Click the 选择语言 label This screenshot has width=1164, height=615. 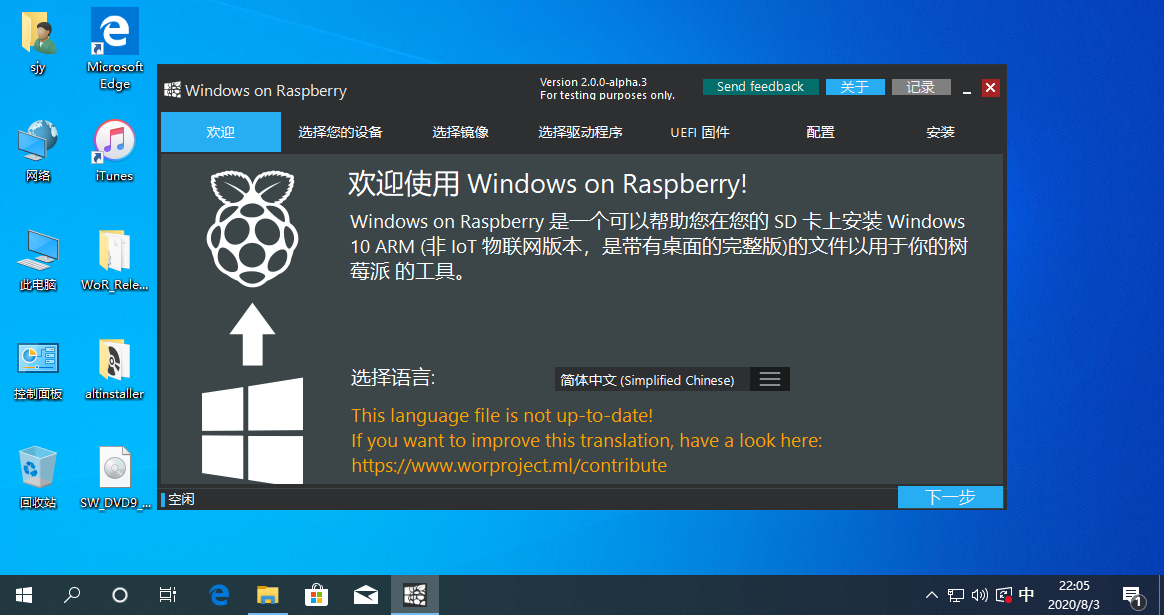pyautogui.click(x=393, y=377)
